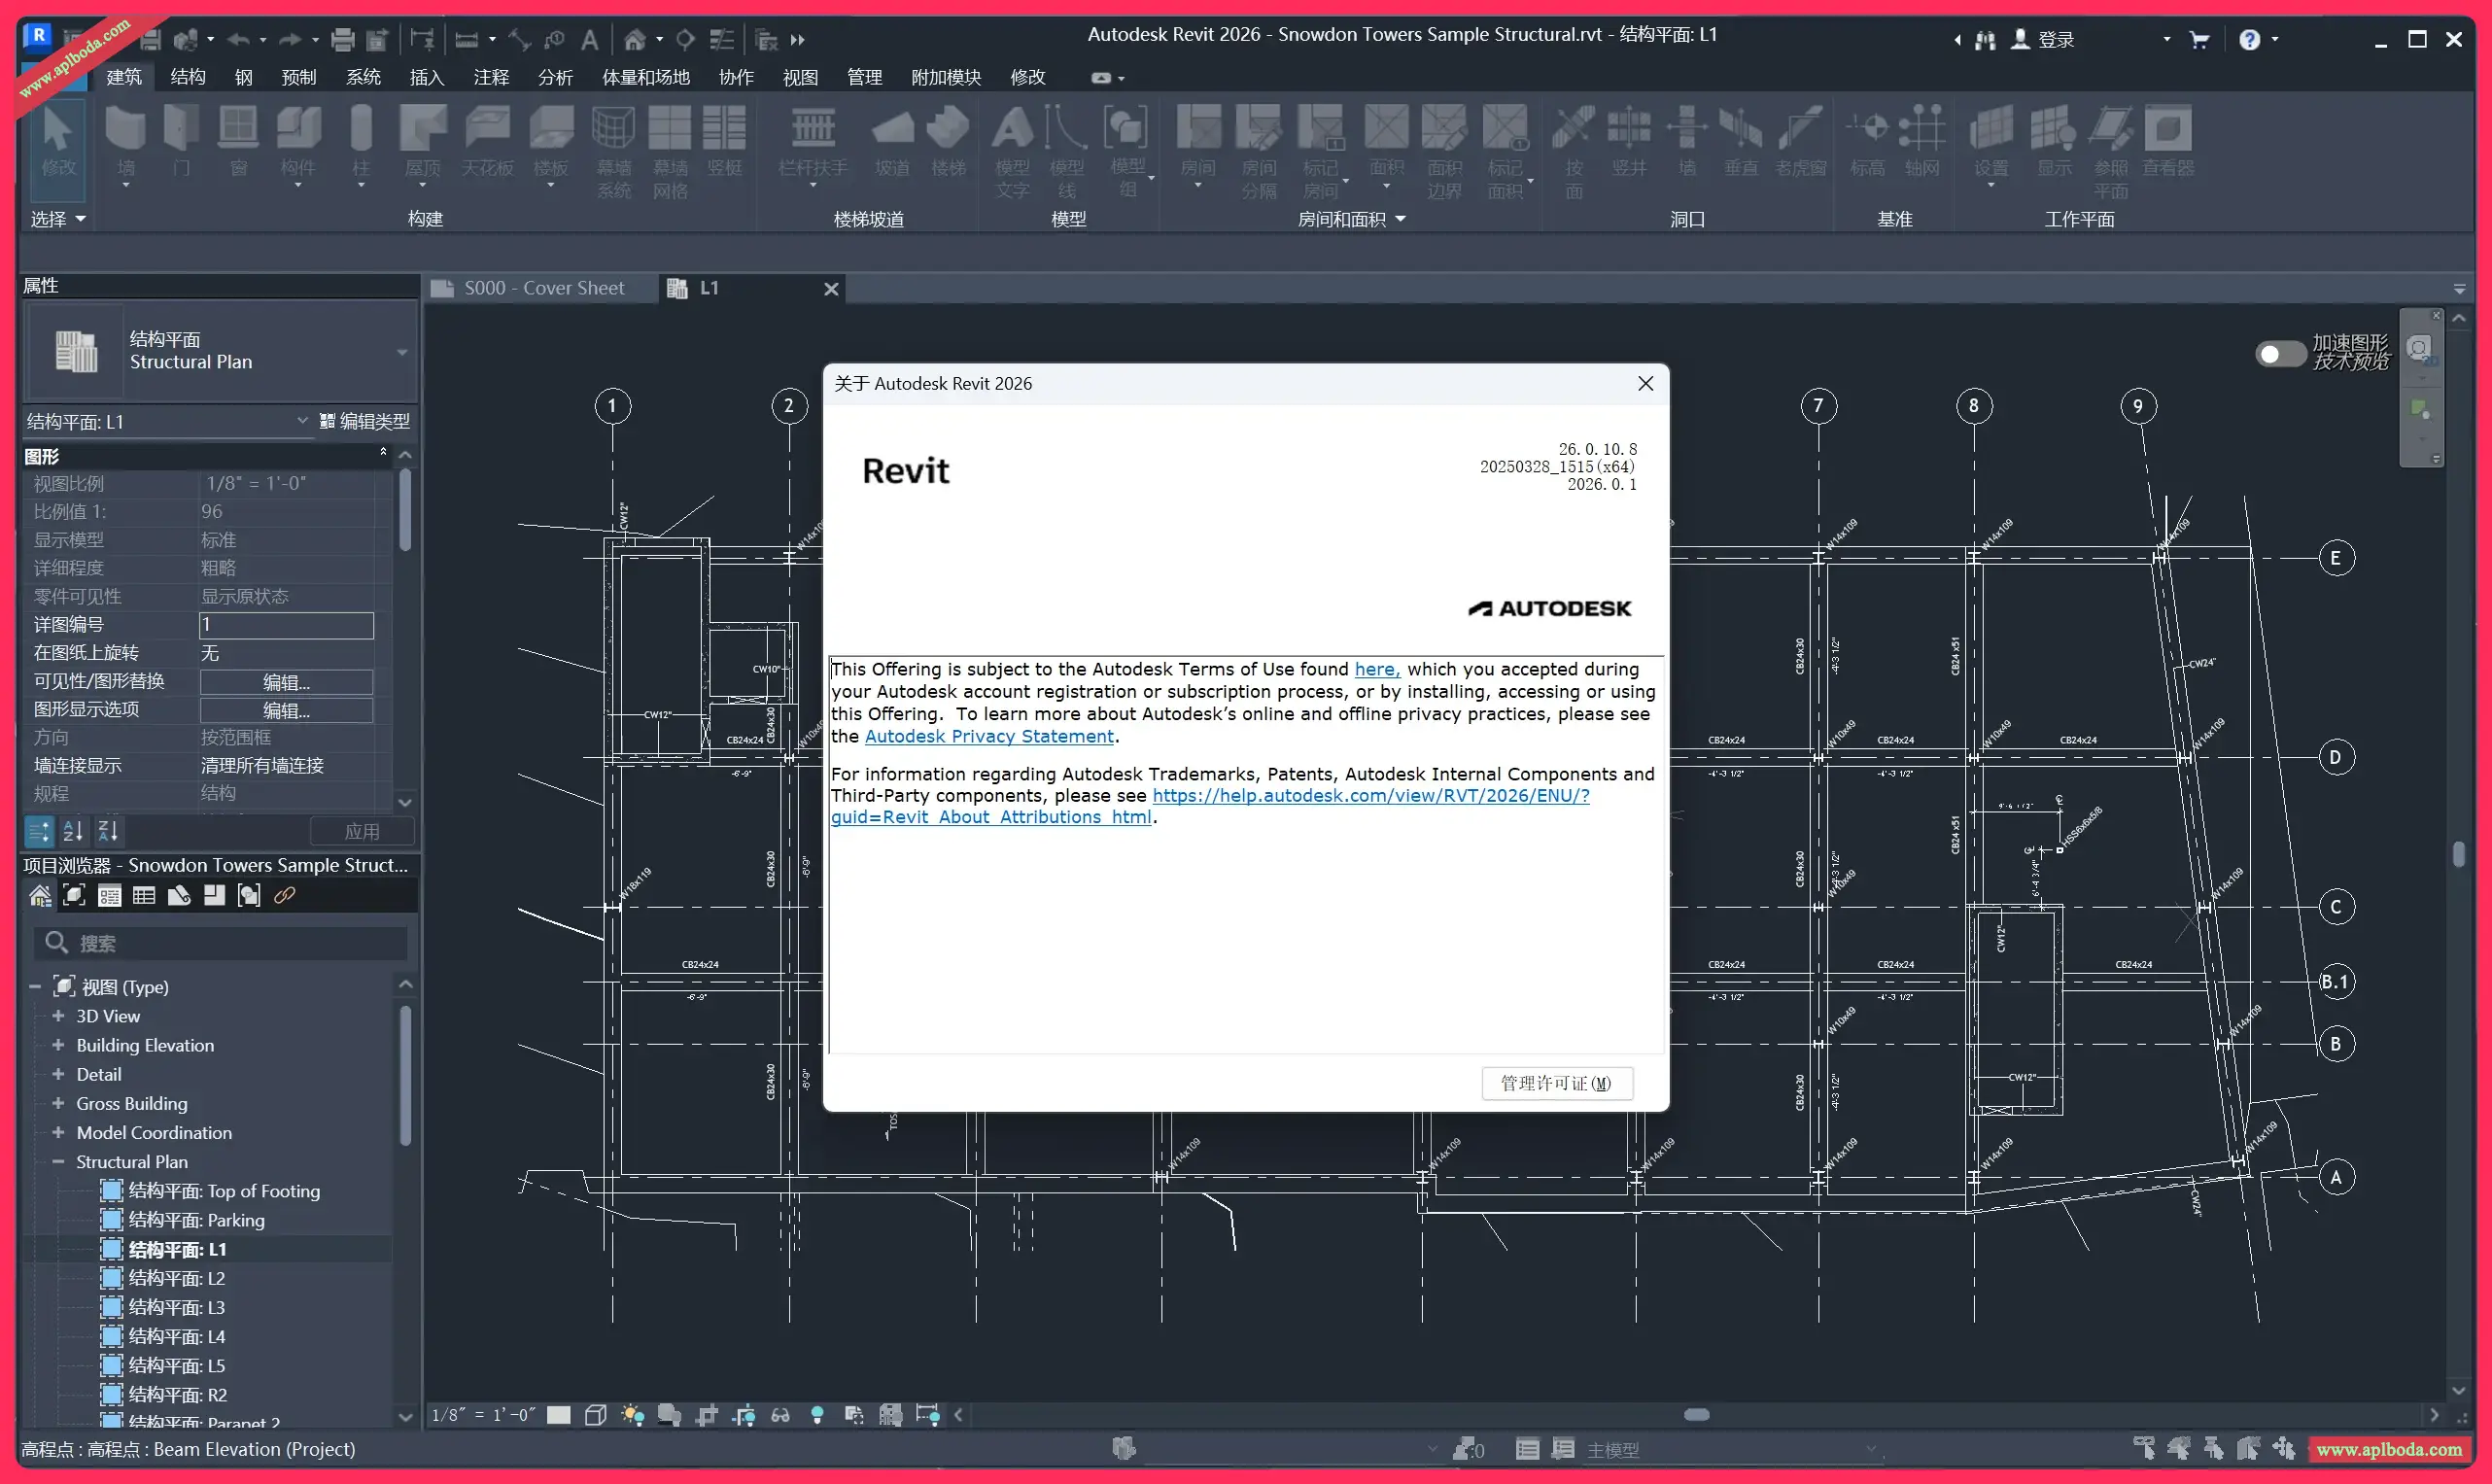
Task: Click the sun path icon in view bar
Action: pyautogui.click(x=632, y=1415)
